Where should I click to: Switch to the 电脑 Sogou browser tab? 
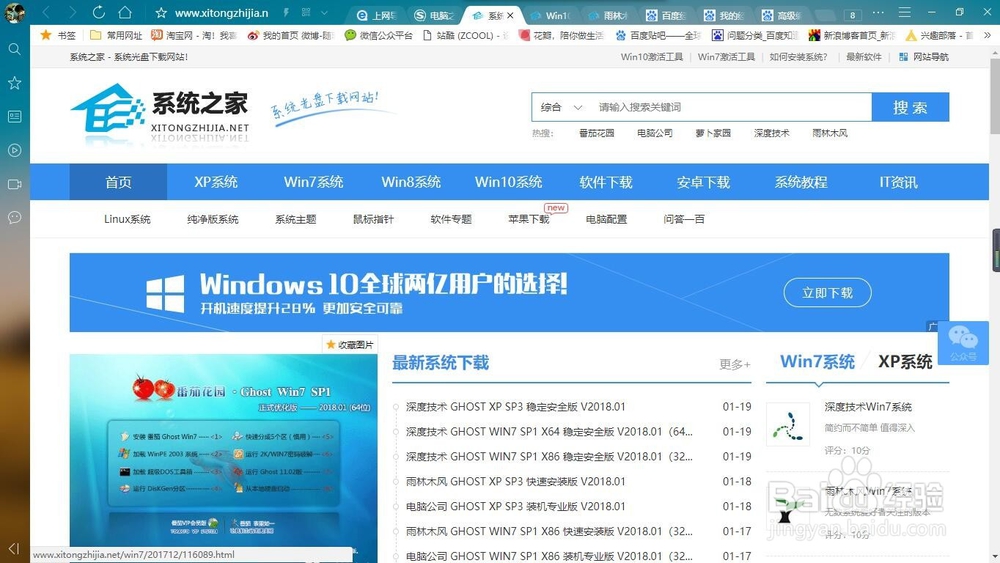(x=434, y=15)
